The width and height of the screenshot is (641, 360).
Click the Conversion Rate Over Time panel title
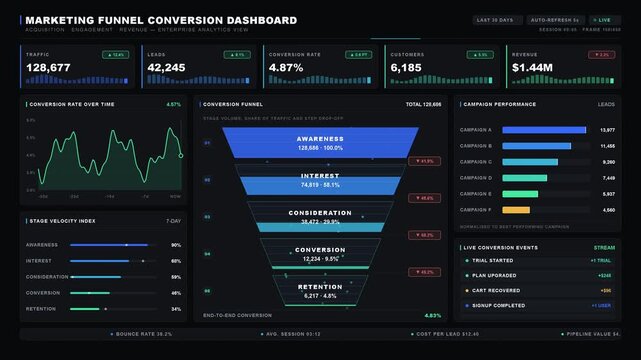[72, 104]
